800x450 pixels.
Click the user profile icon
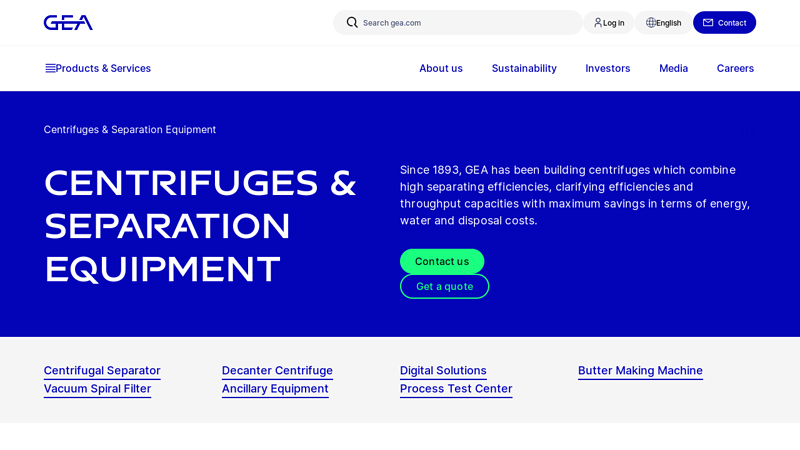click(598, 22)
